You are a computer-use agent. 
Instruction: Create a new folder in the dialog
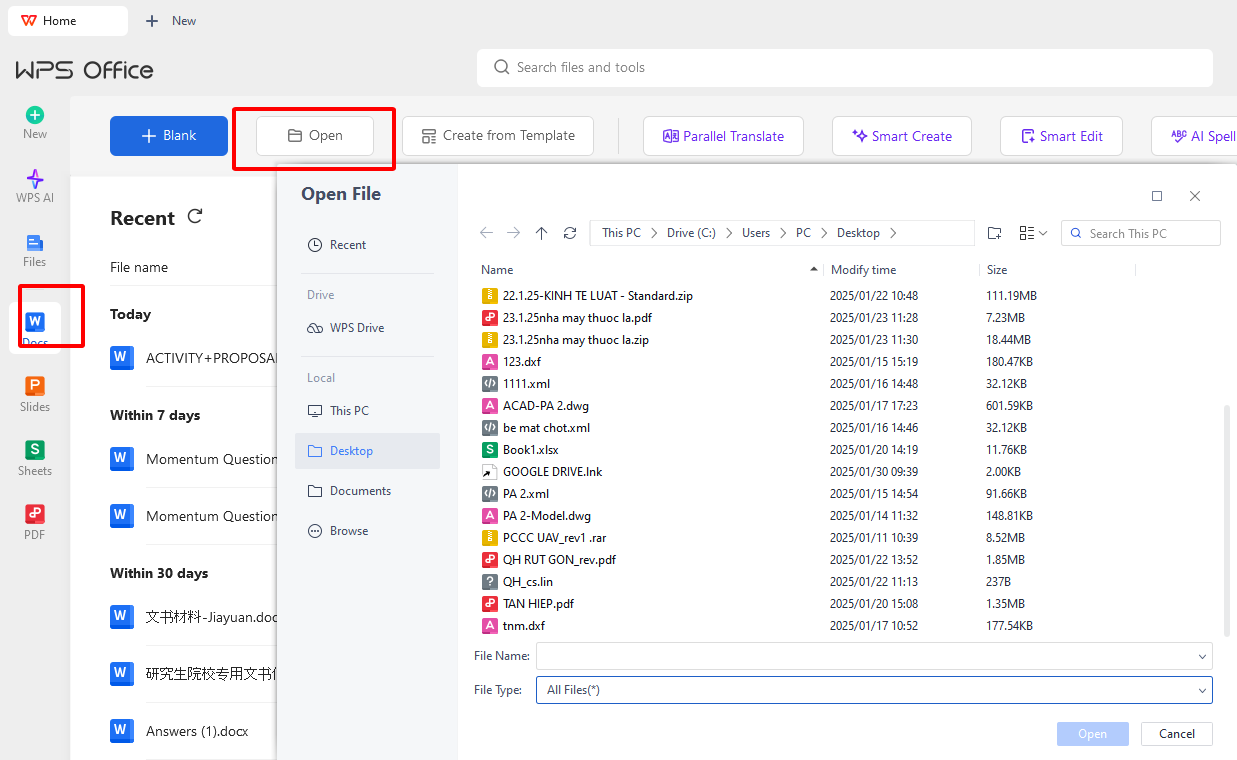994,232
